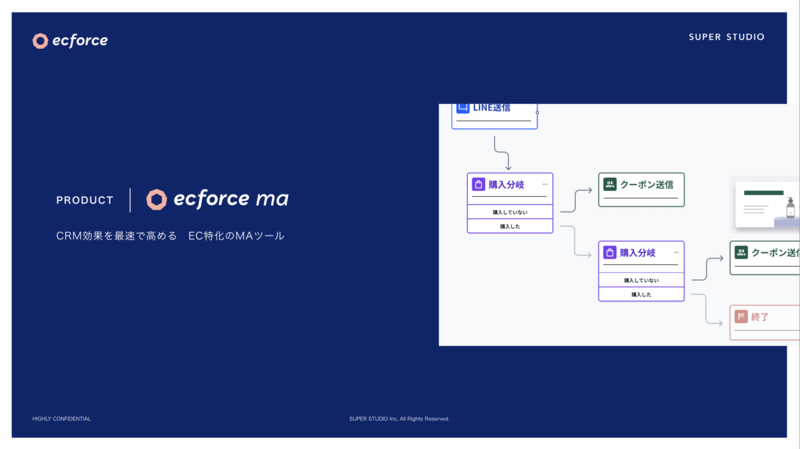Select 購入していない in the lower 購入分岐 node

click(x=641, y=280)
